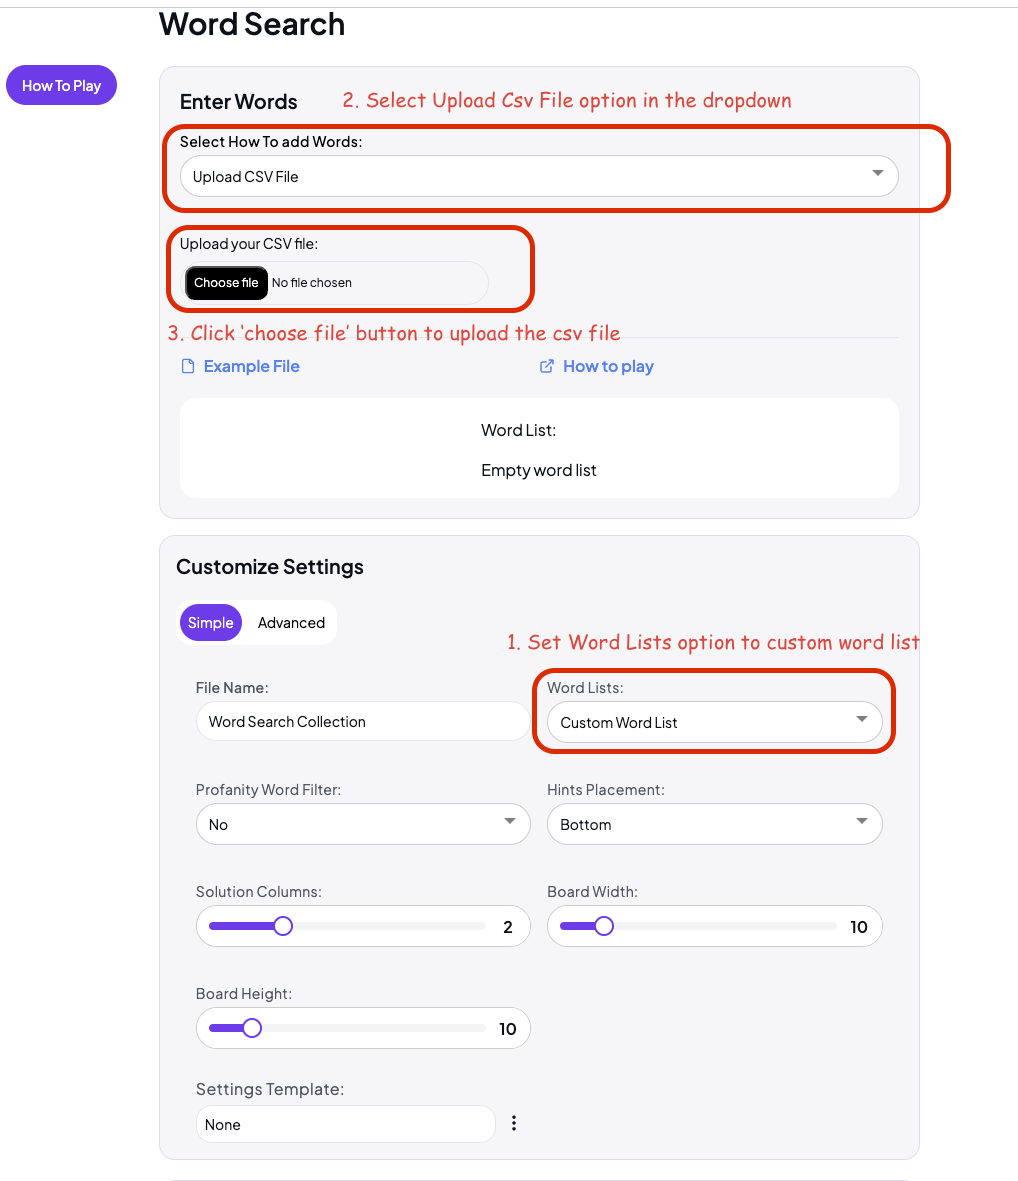Click the How to play external link icon
The height and width of the screenshot is (1181, 1018).
pos(547,366)
